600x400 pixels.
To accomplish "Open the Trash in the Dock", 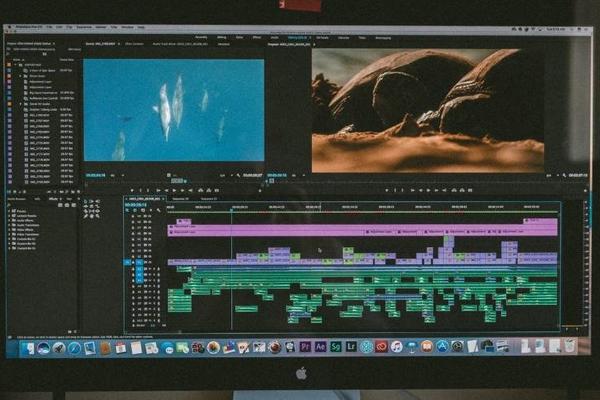I will pyautogui.click(x=570, y=346).
